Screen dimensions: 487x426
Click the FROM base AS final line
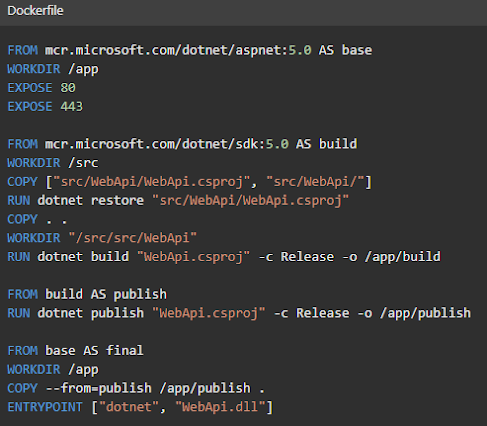point(75,351)
